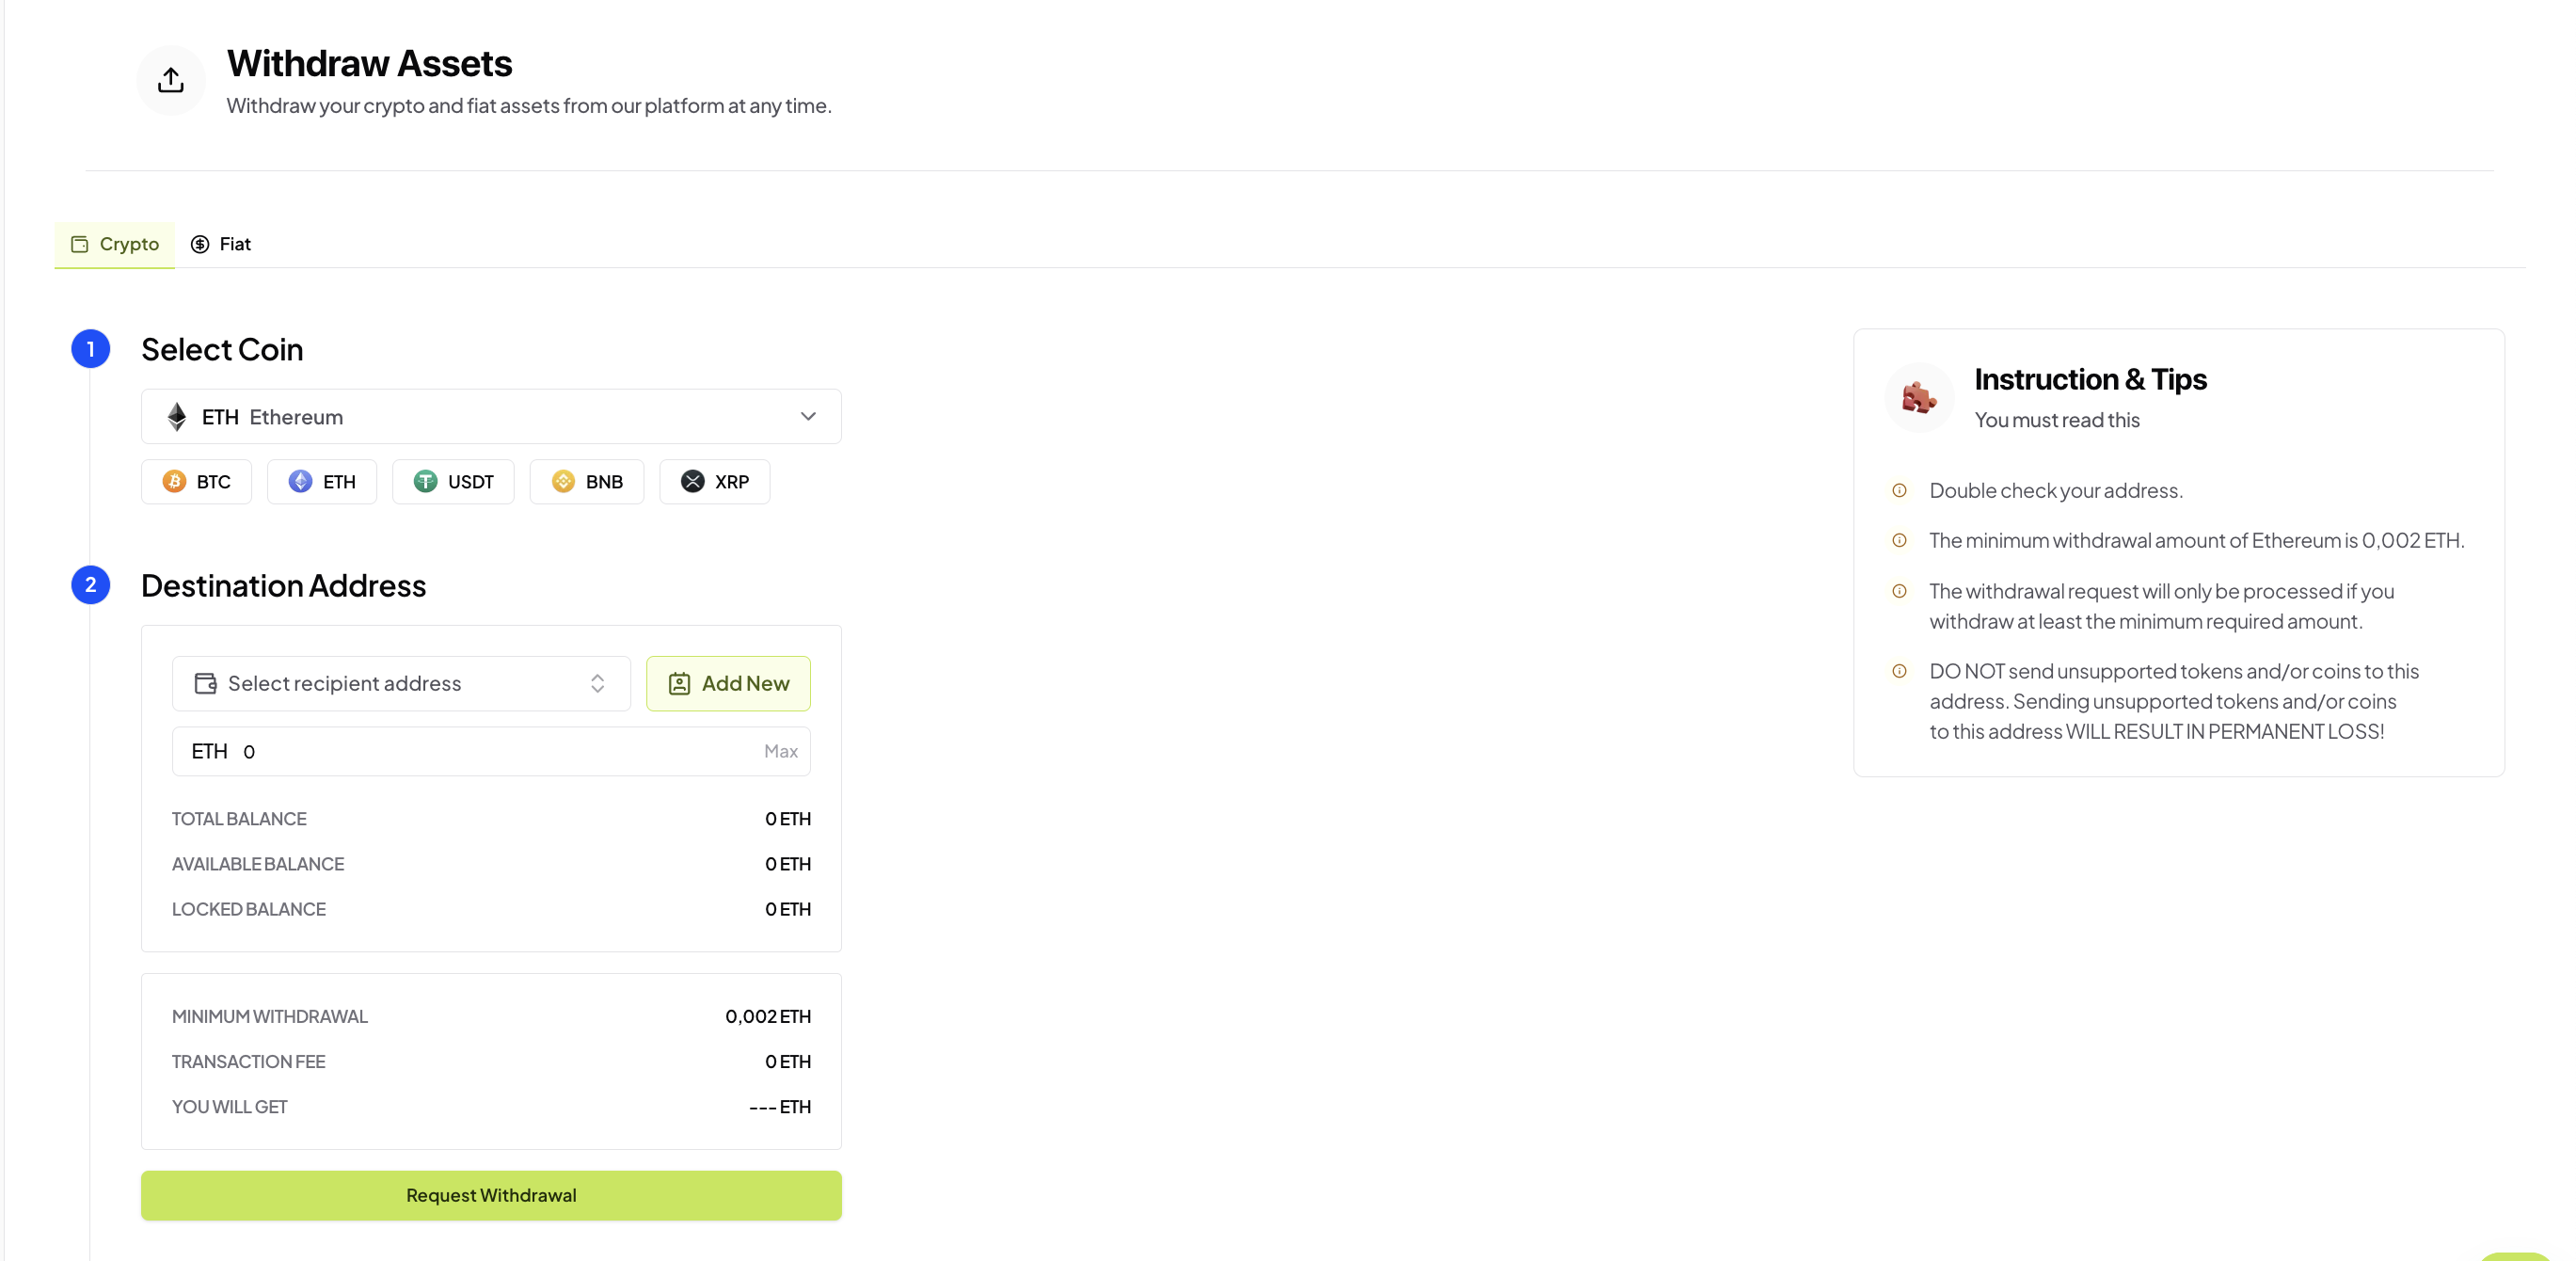
Task: Click the ETH amount input field
Action: click(x=493, y=751)
